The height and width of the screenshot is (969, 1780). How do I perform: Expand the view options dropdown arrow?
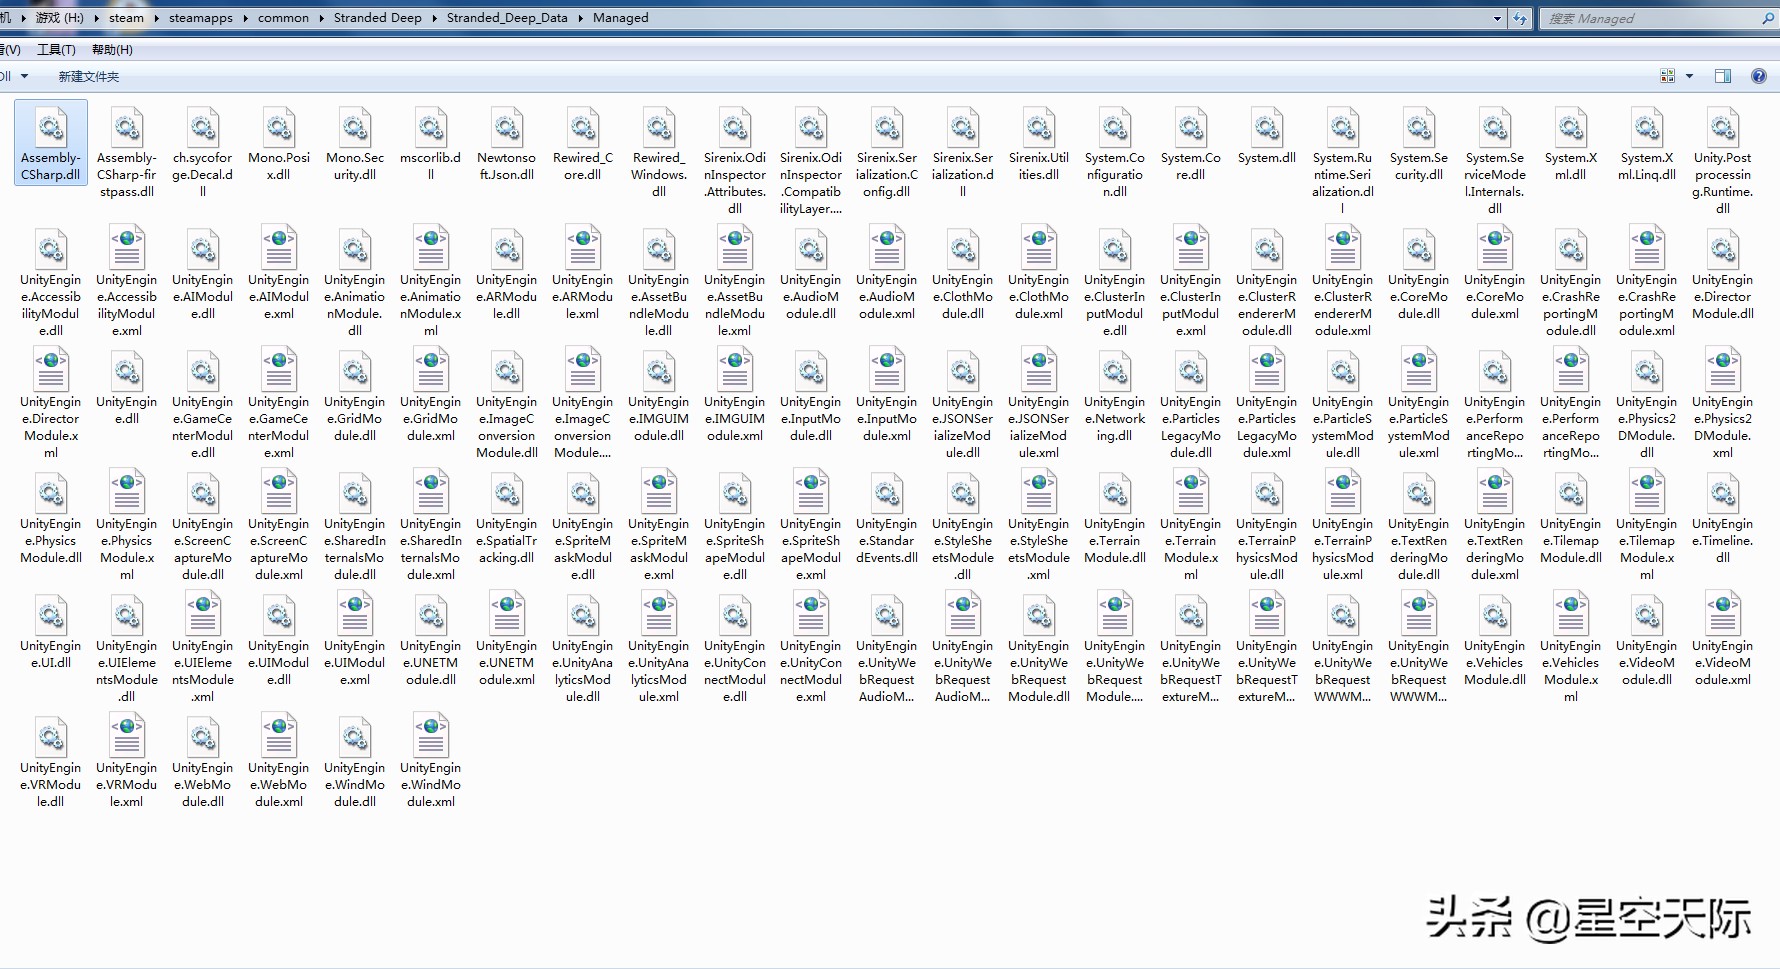(1689, 76)
